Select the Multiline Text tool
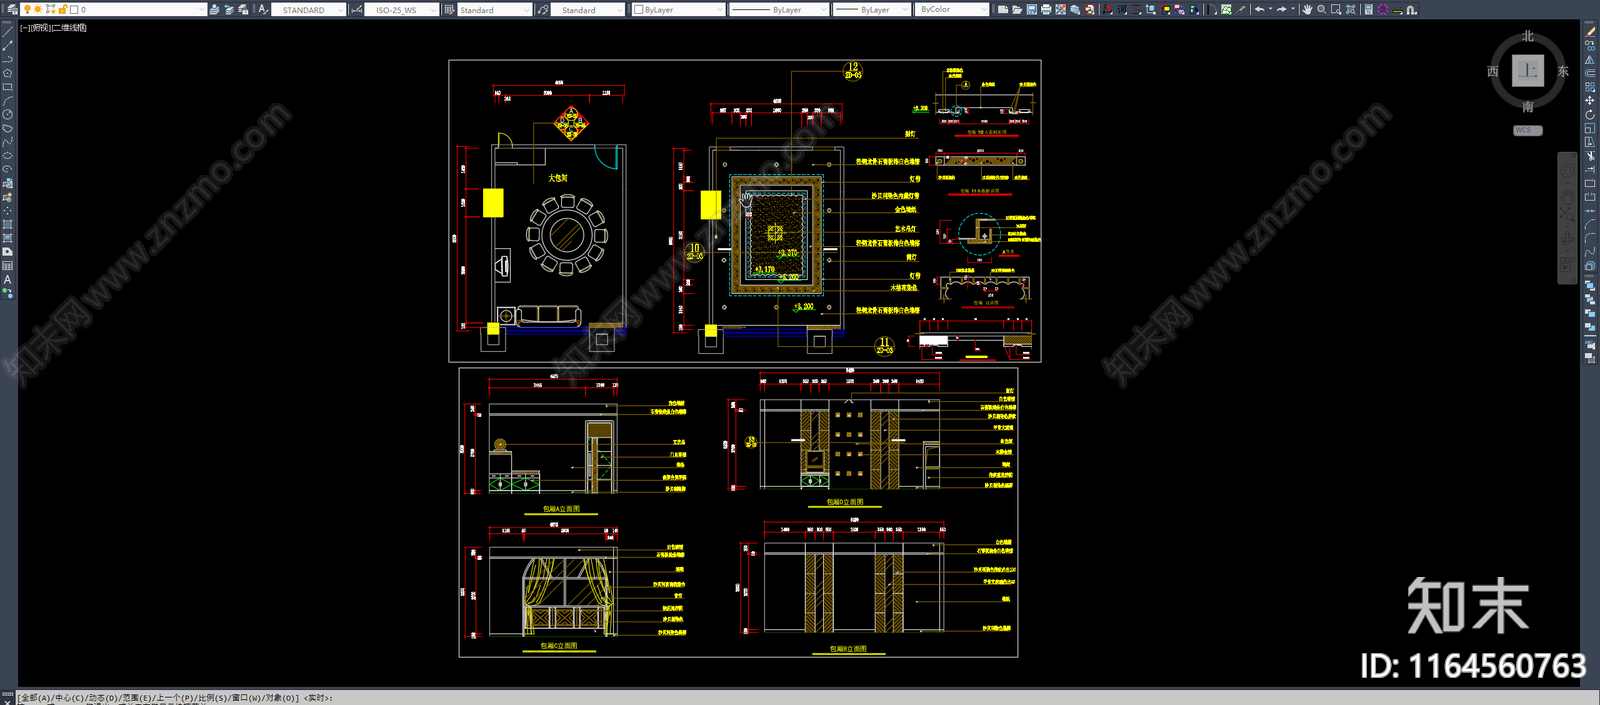 (7, 280)
